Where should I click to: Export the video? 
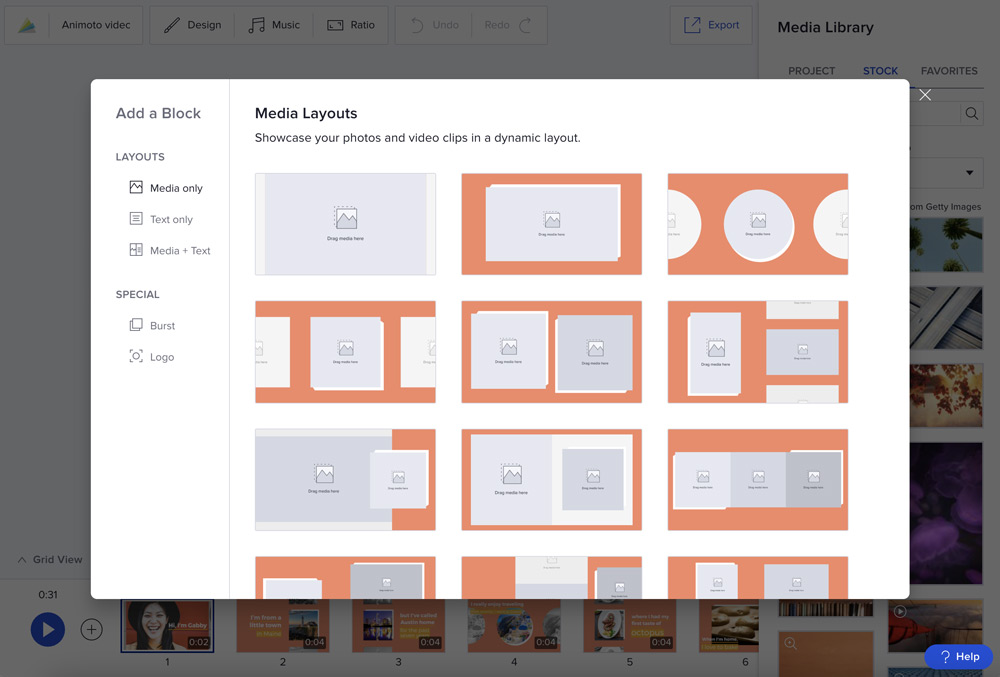pos(711,25)
